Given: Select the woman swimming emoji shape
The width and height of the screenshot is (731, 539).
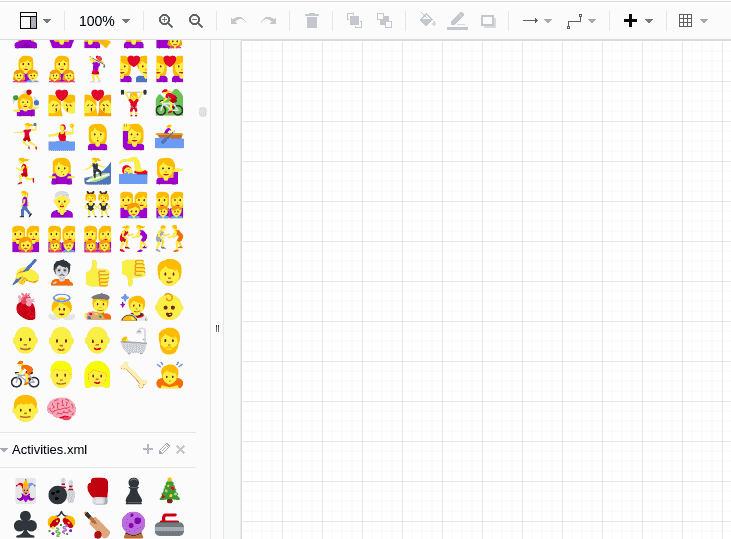Looking at the screenshot, I should pos(133,171).
